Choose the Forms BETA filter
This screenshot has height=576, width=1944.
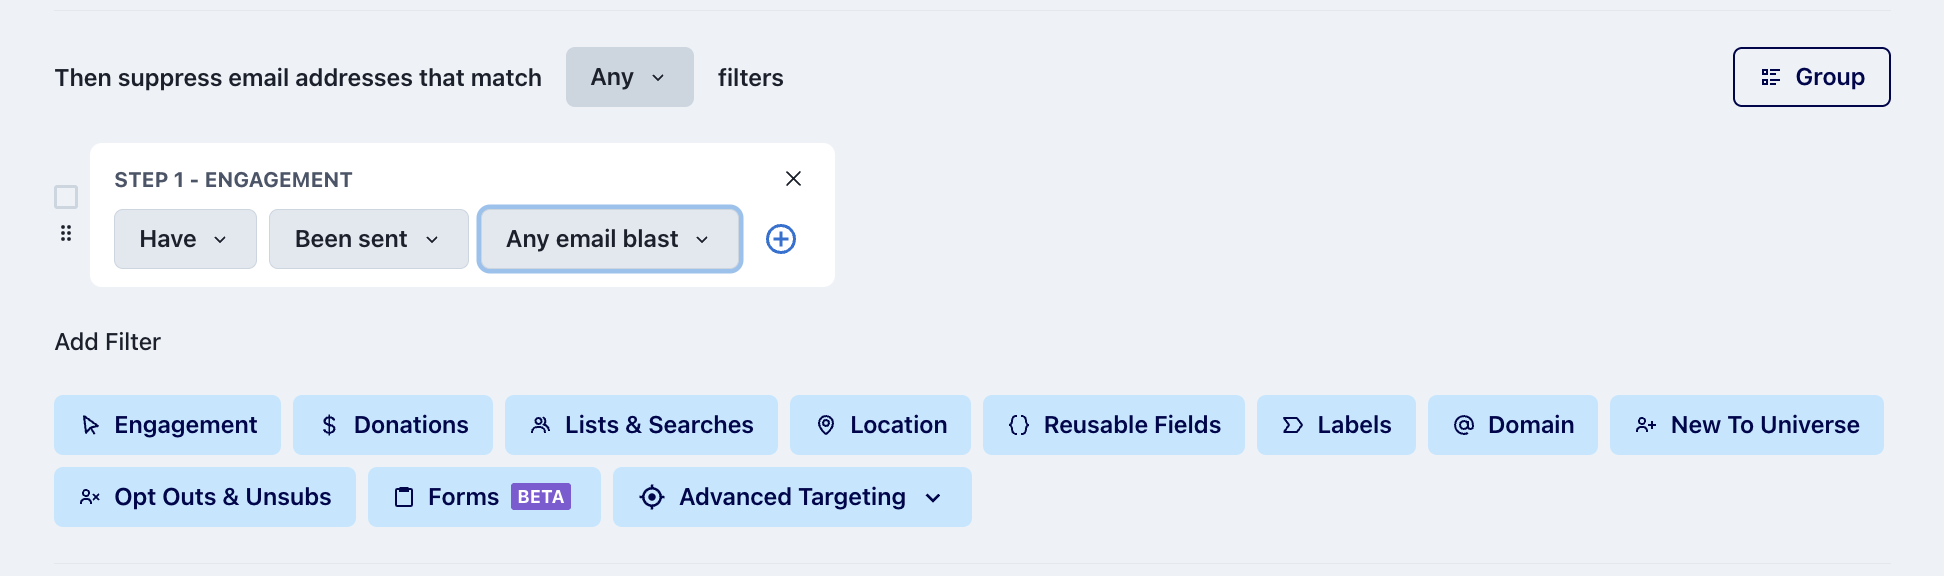484,497
